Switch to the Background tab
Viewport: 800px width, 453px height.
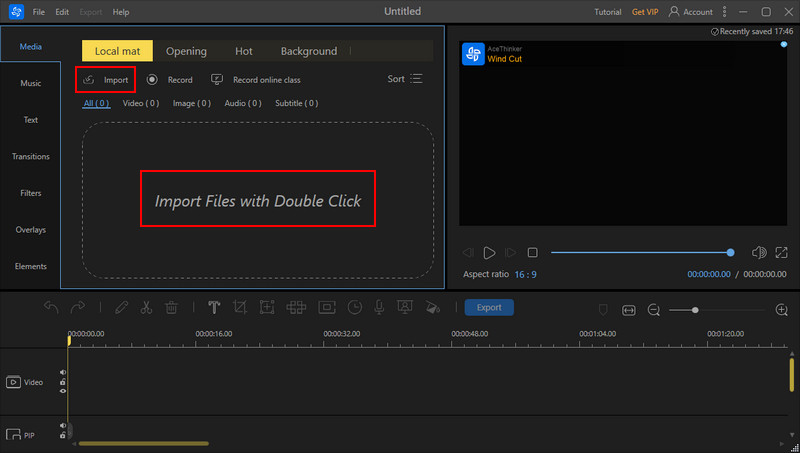309,51
